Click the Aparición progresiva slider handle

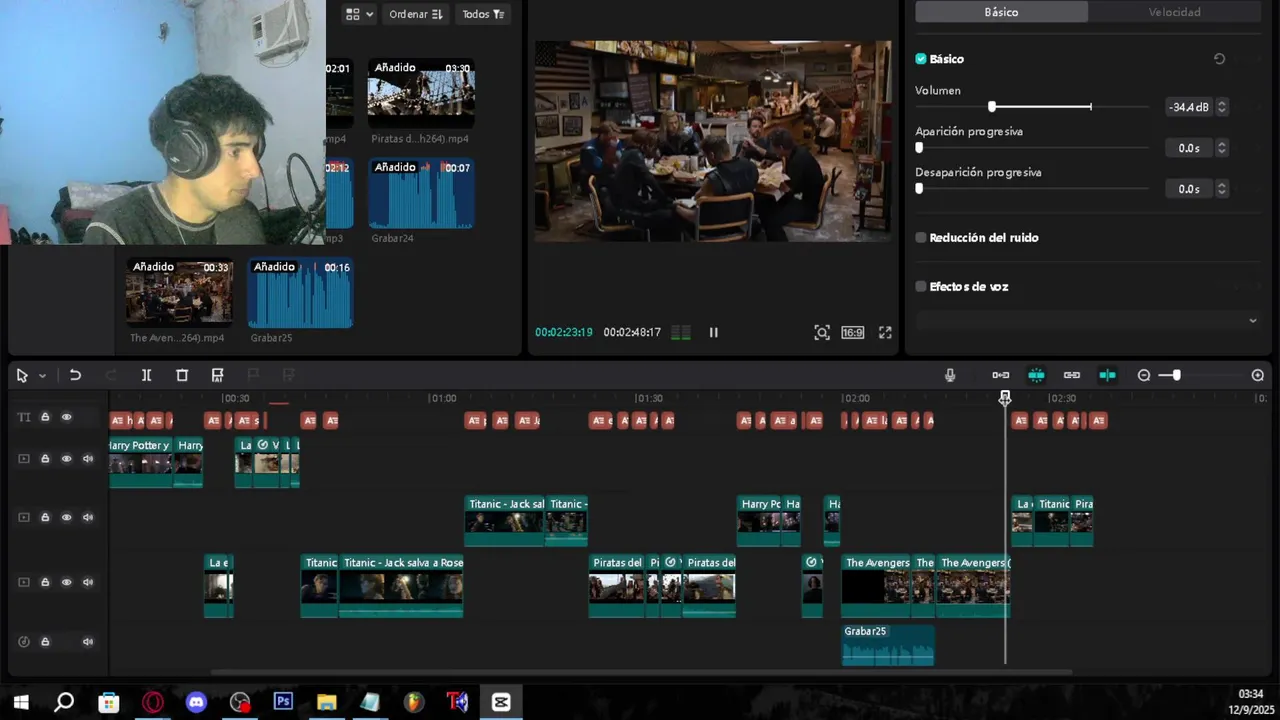(x=919, y=148)
